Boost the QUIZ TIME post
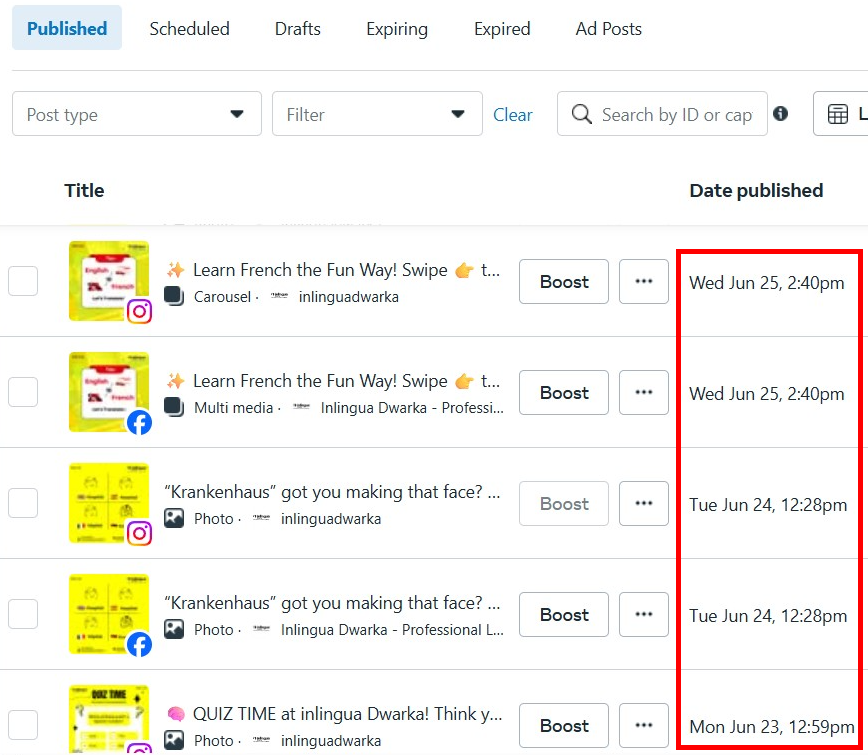This screenshot has height=755, width=868. tap(564, 725)
